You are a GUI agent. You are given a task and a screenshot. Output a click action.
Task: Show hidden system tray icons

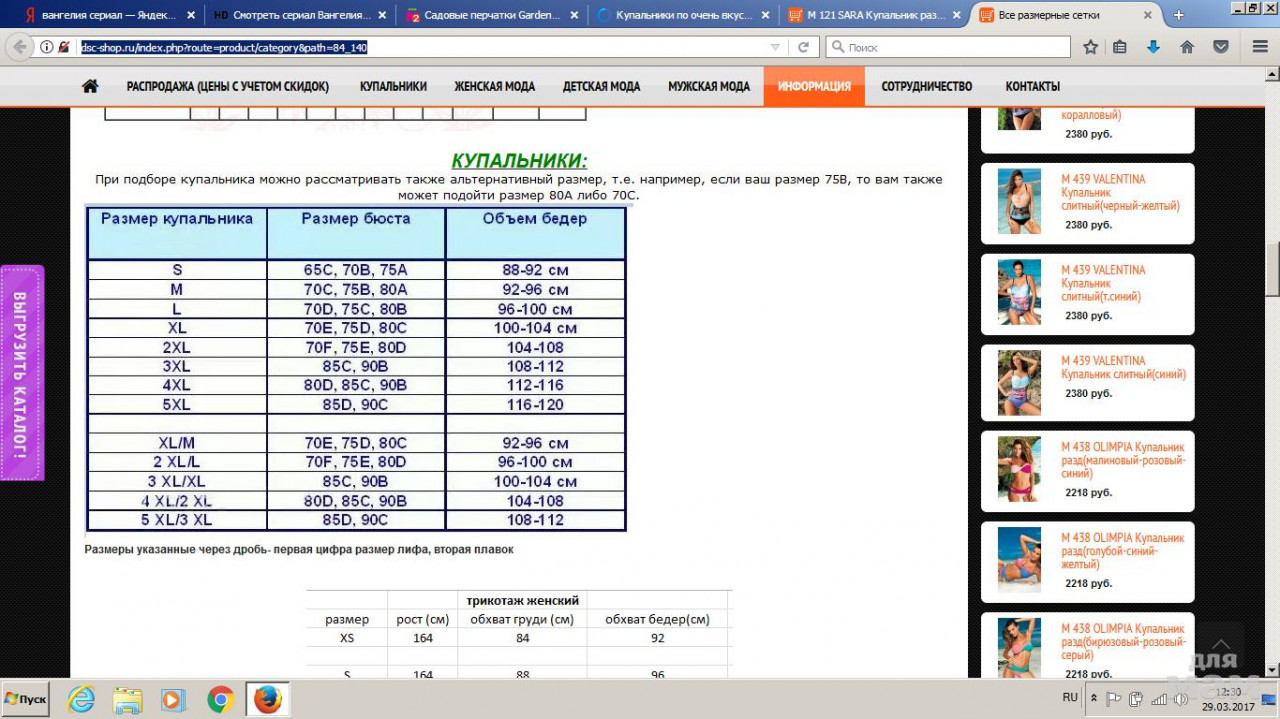[1094, 698]
